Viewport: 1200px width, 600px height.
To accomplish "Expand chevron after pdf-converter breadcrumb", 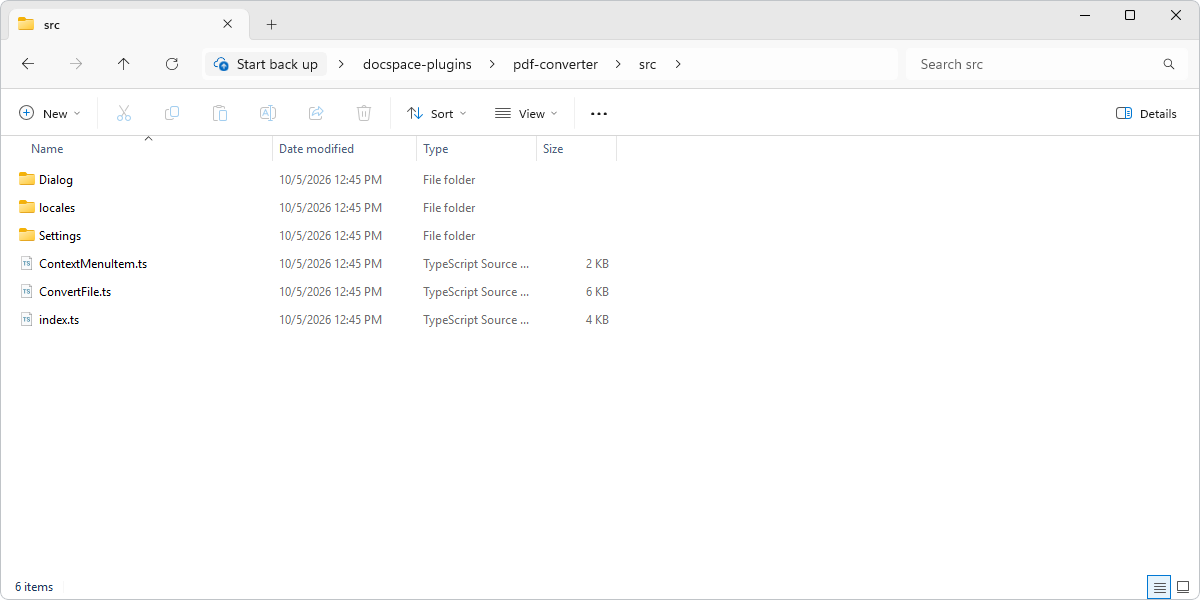I will (618, 64).
